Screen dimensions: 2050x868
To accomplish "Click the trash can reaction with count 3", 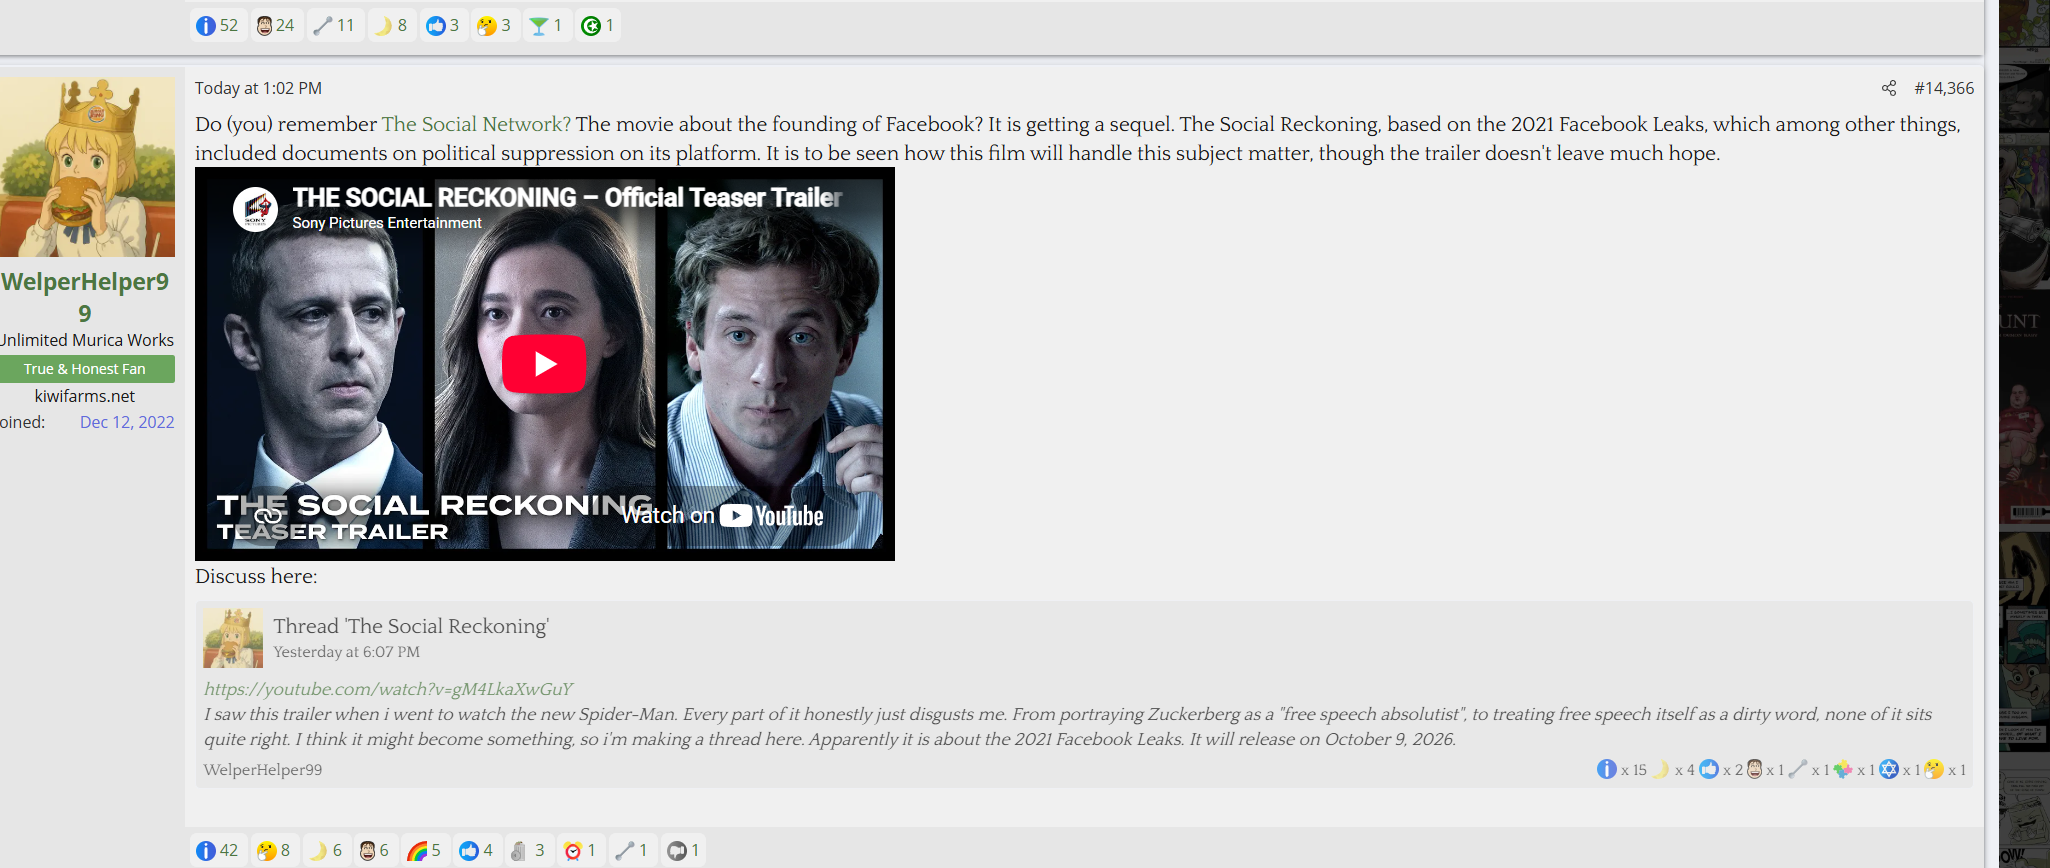I will 528,850.
